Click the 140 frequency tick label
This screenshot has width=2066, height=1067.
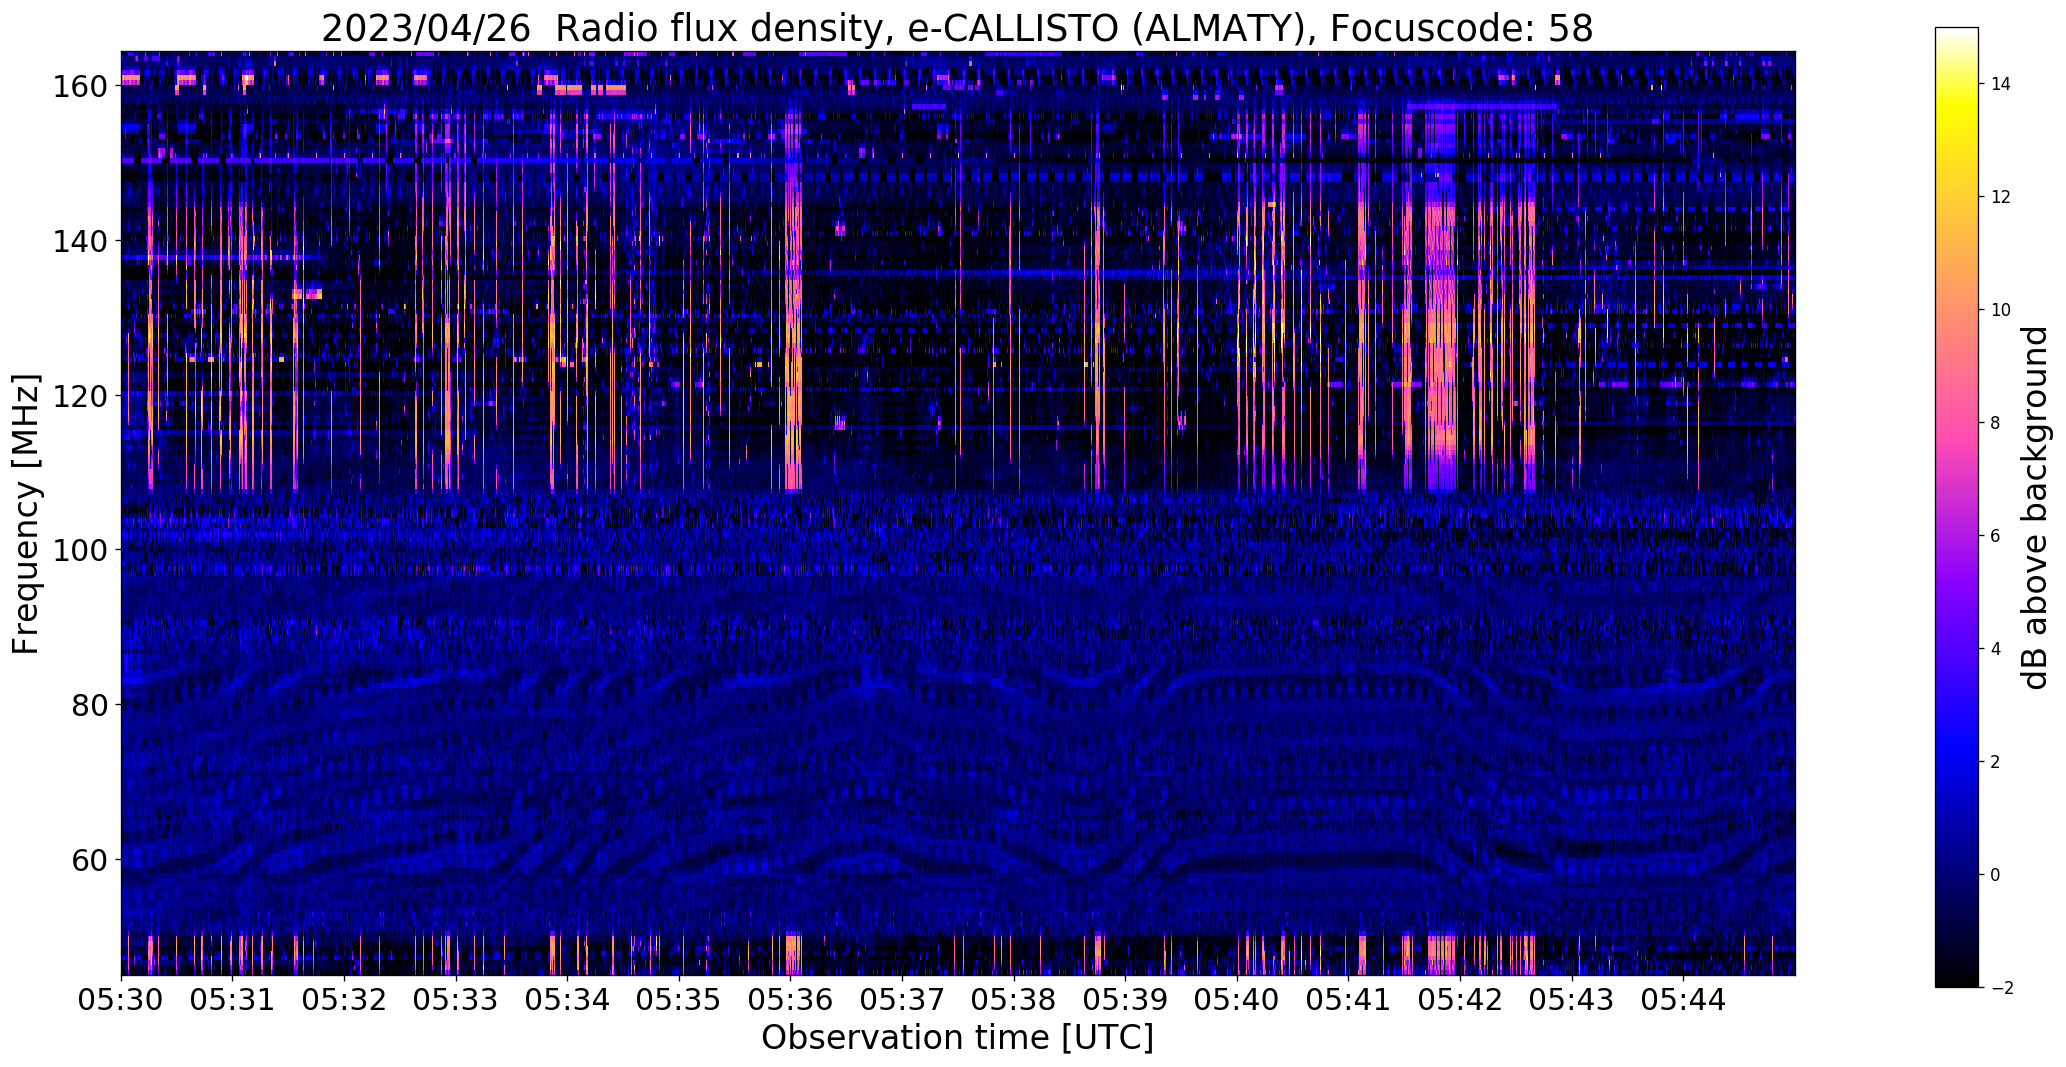click(x=82, y=241)
